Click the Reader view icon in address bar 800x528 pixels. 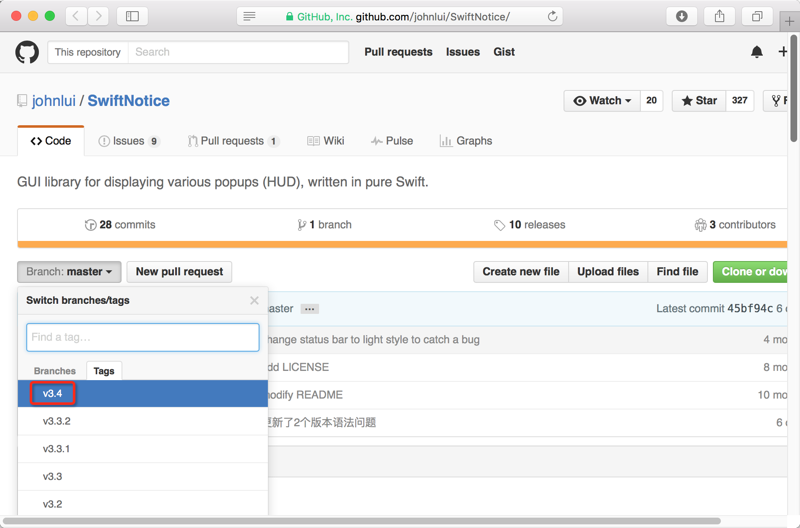point(250,16)
